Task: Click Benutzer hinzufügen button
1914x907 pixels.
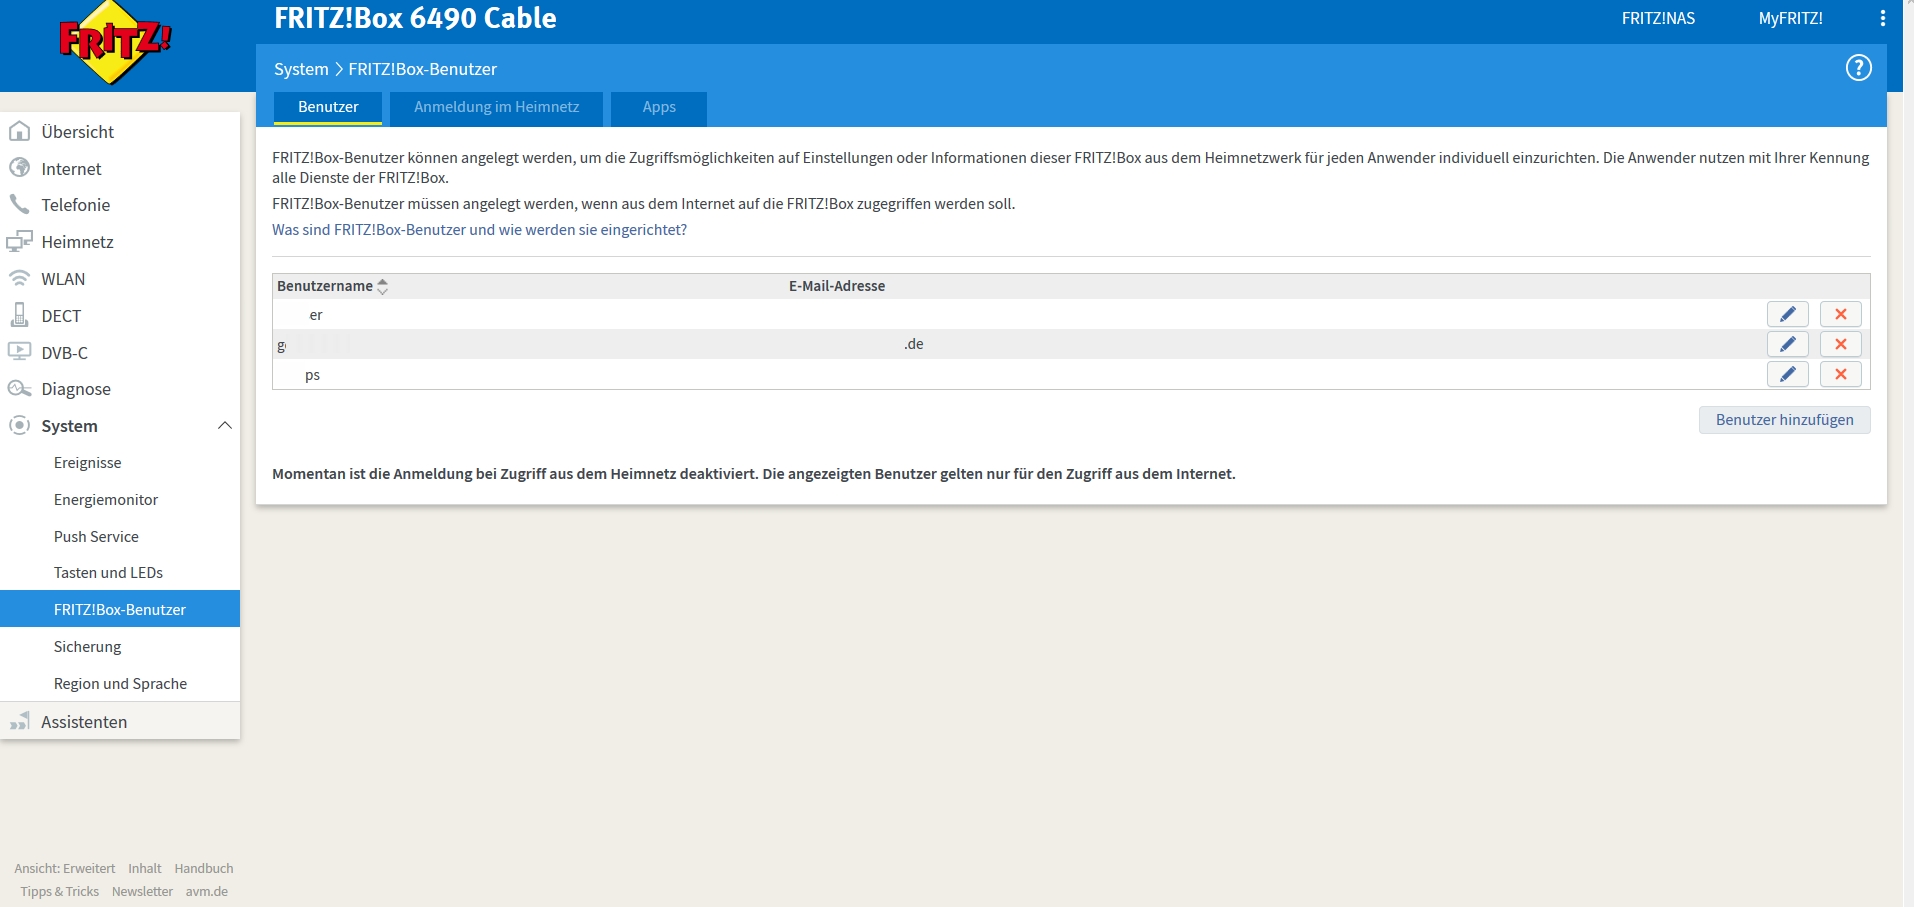Action: (1784, 420)
